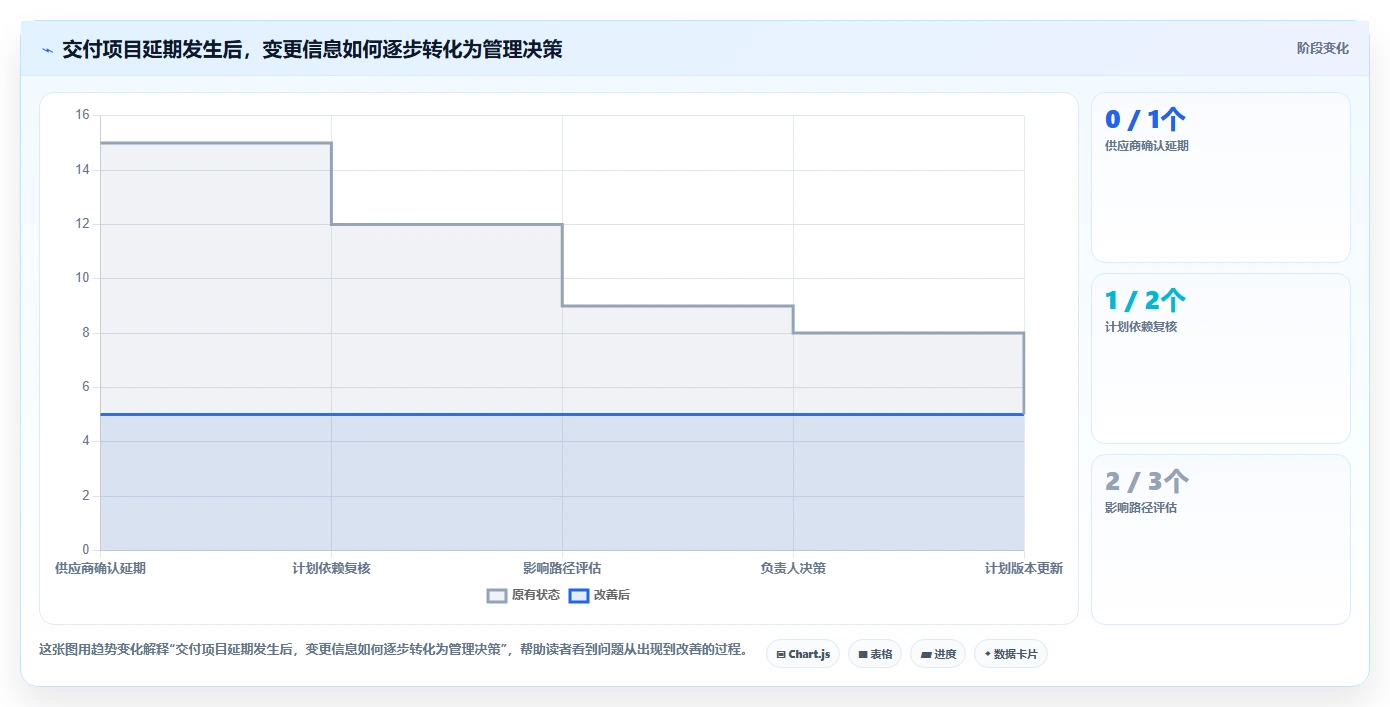Click the 表格 tag chip
Screen dimensions: 1390x707
[875, 654]
